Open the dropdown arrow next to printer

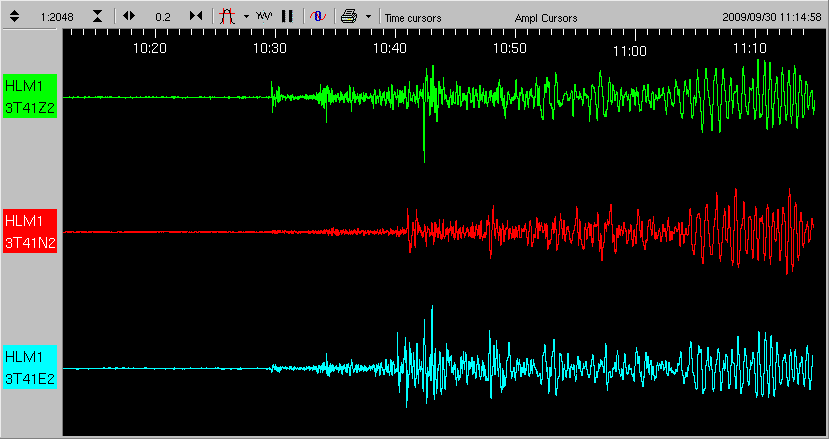[368, 17]
